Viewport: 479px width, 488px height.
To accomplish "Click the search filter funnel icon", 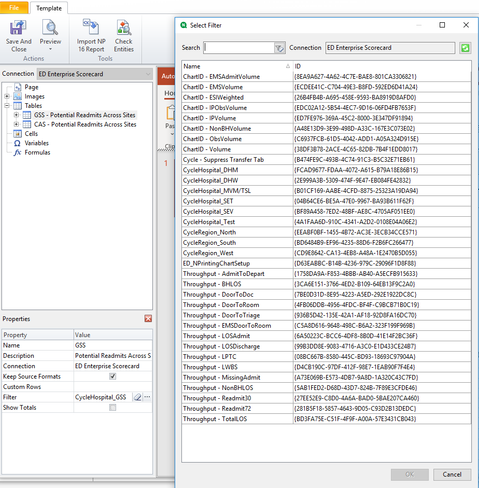I will coord(279,48).
